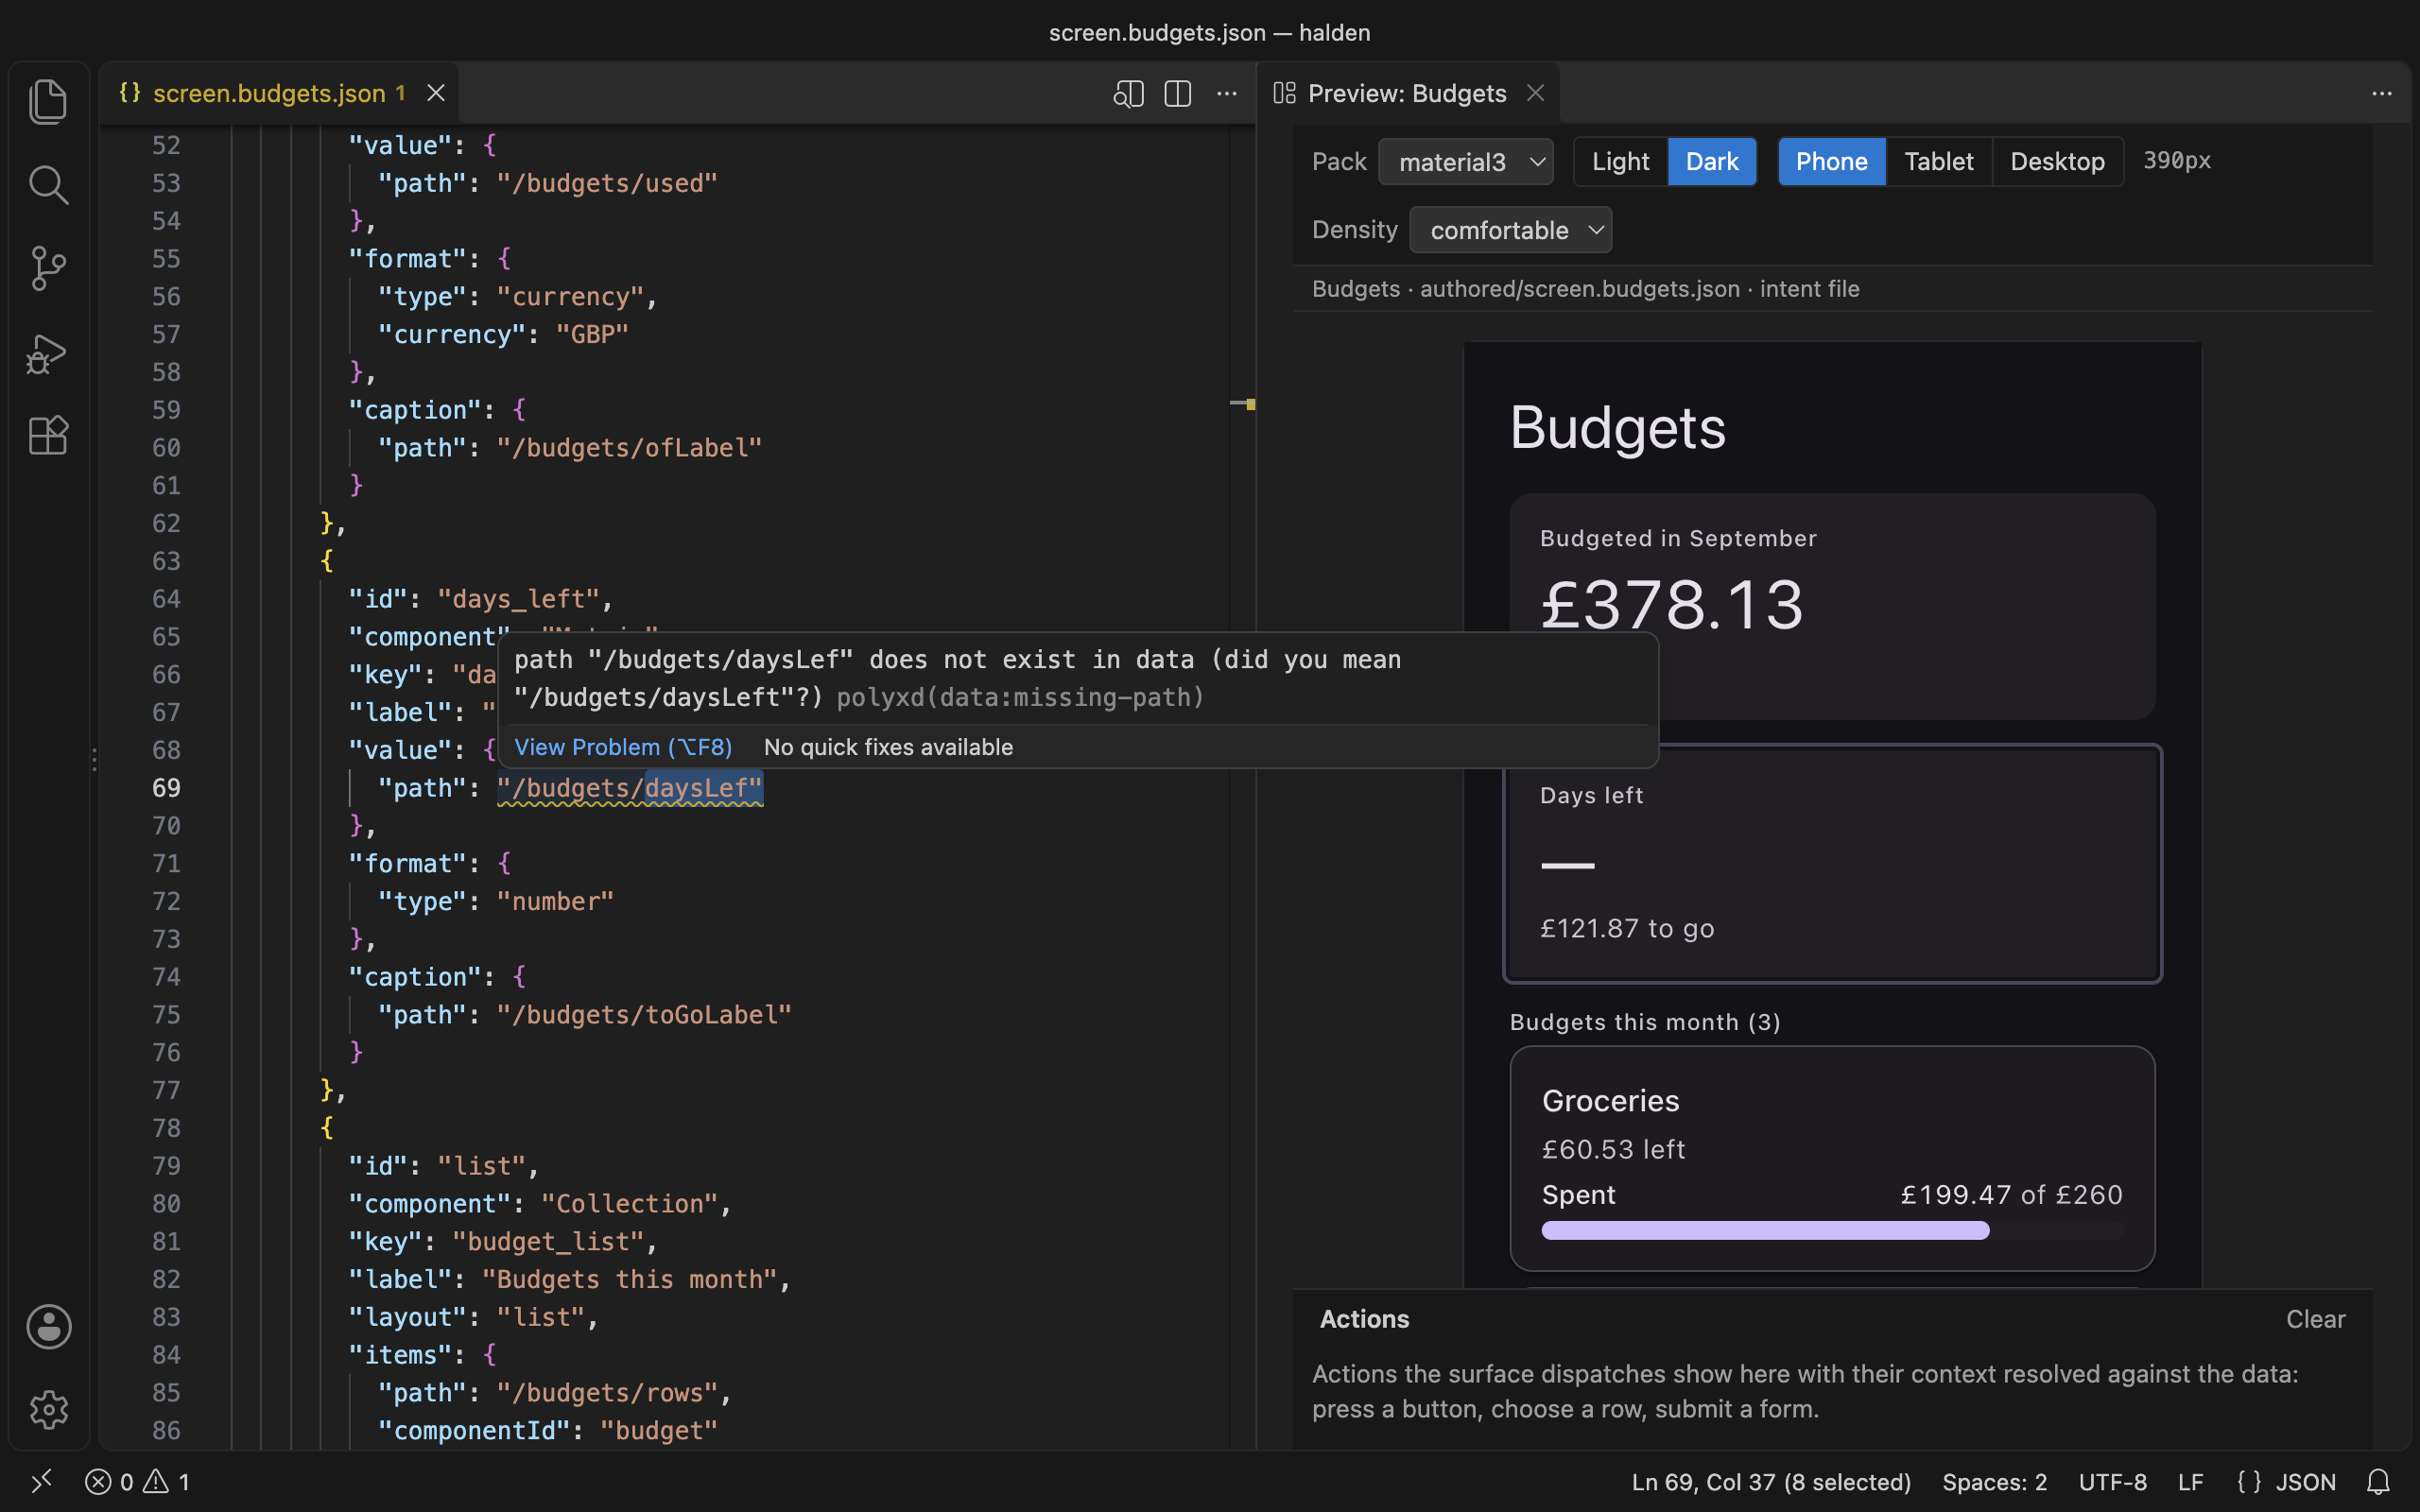Open the Source Control view icon
The height and width of the screenshot is (1512, 2420).
(48, 268)
